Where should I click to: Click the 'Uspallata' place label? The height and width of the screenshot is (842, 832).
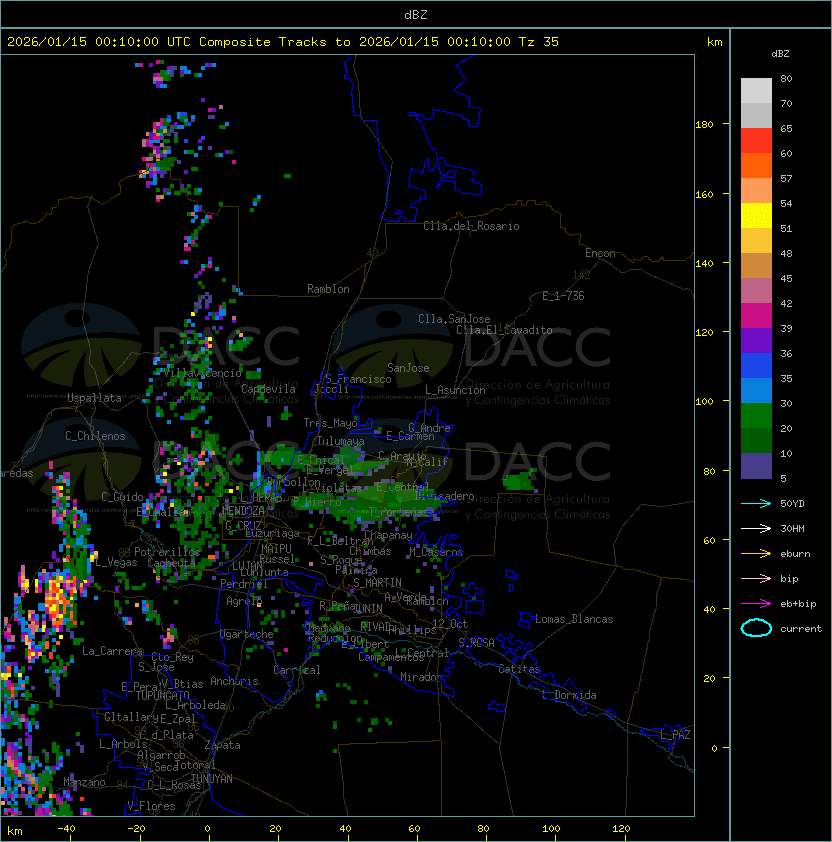(x=94, y=398)
